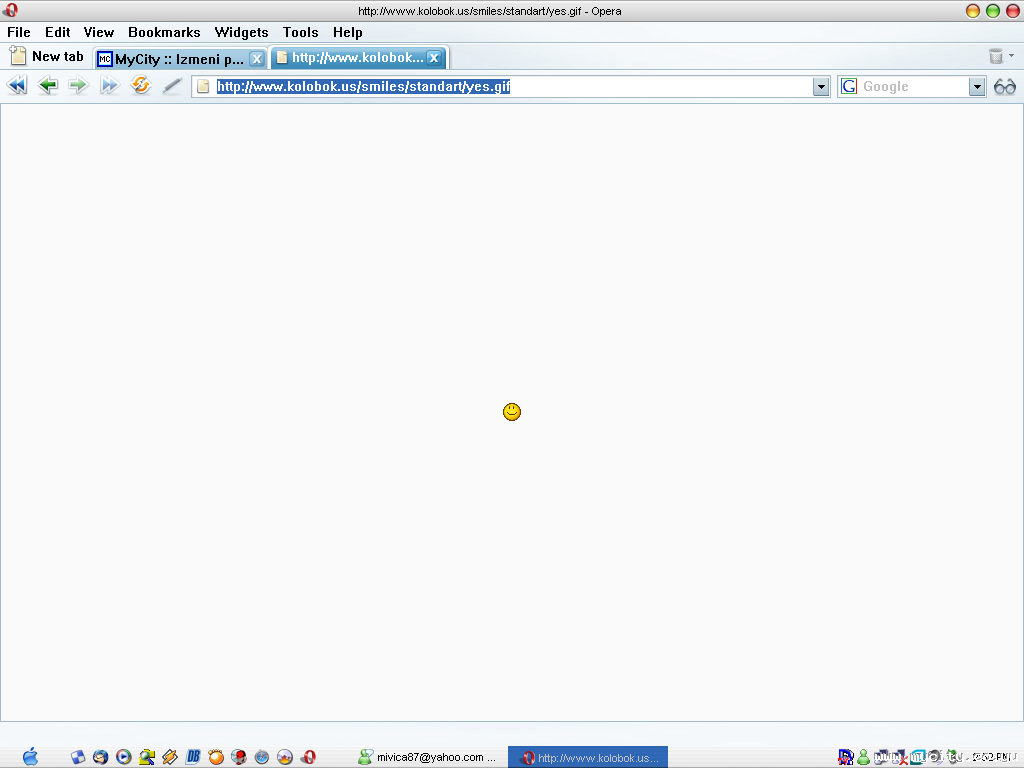The image size is (1024, 768).
Task: Click the Google G search engine icon
Action: (x=849, y=86)
